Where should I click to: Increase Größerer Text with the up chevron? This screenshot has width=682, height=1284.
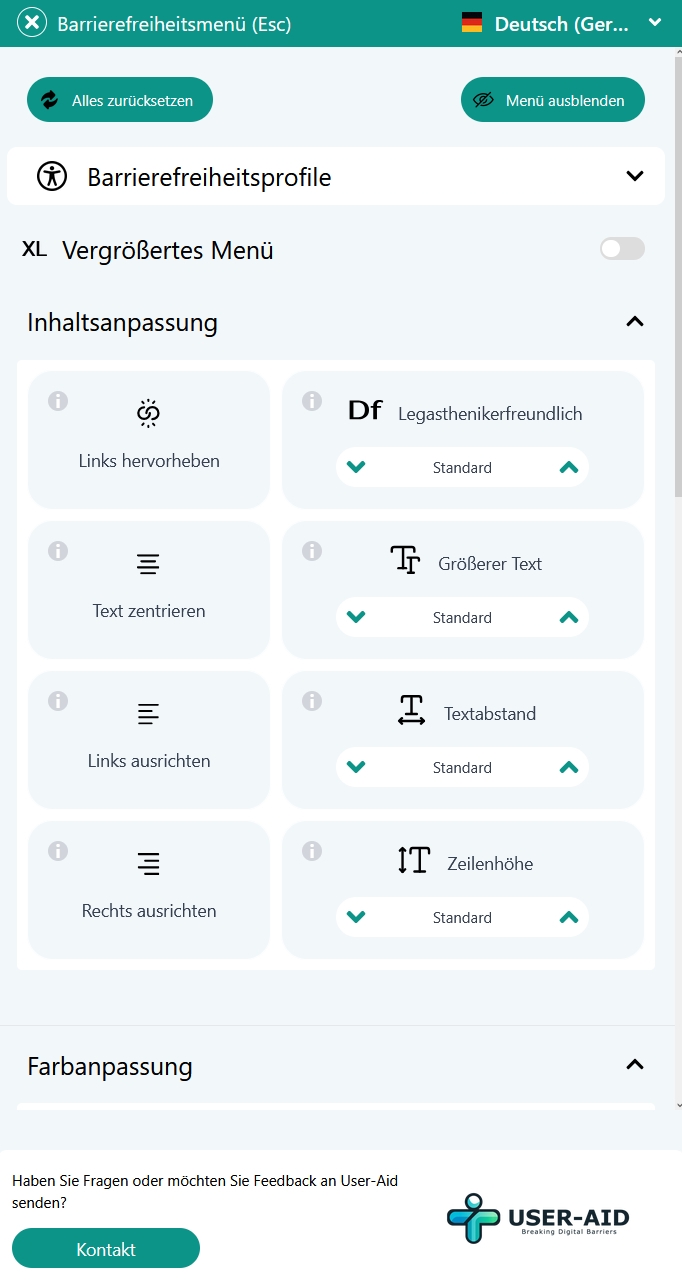[568, 617]
